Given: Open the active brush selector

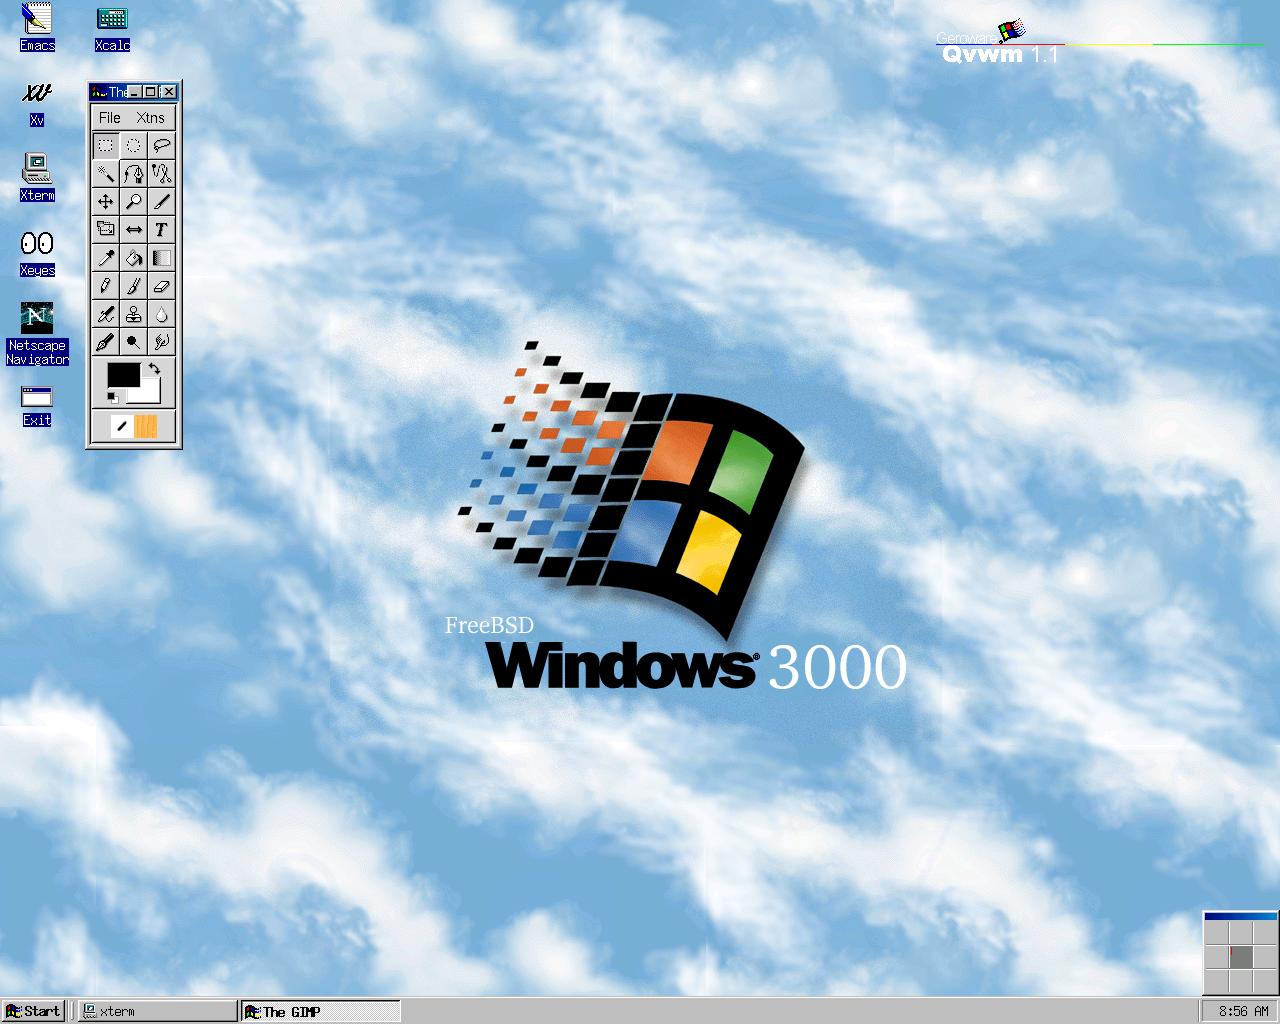Looking at the screenshot, I should coord(122,427).
